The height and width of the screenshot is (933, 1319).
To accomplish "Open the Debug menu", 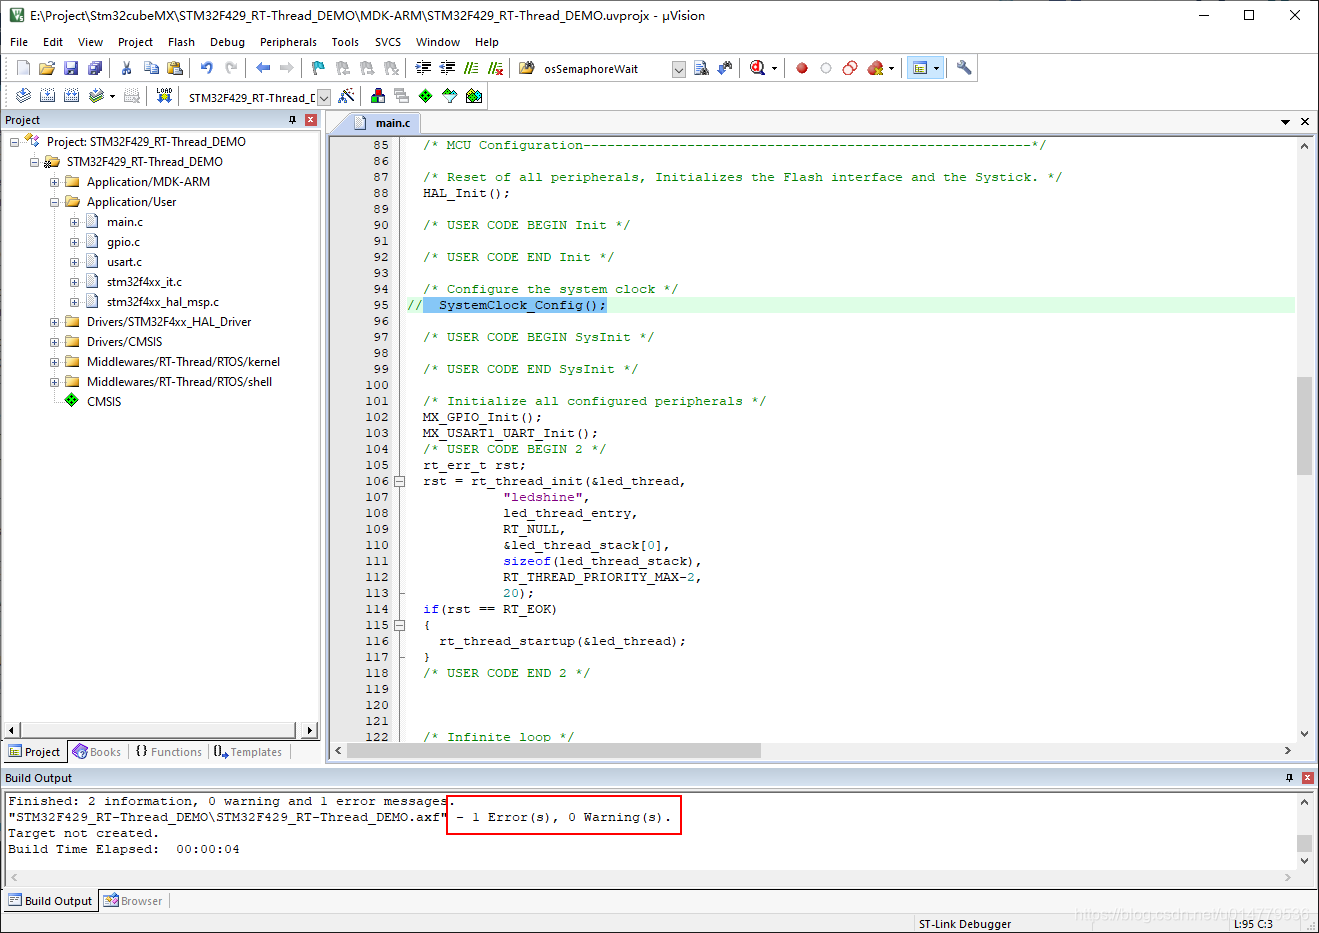I will tap(227, 42).
